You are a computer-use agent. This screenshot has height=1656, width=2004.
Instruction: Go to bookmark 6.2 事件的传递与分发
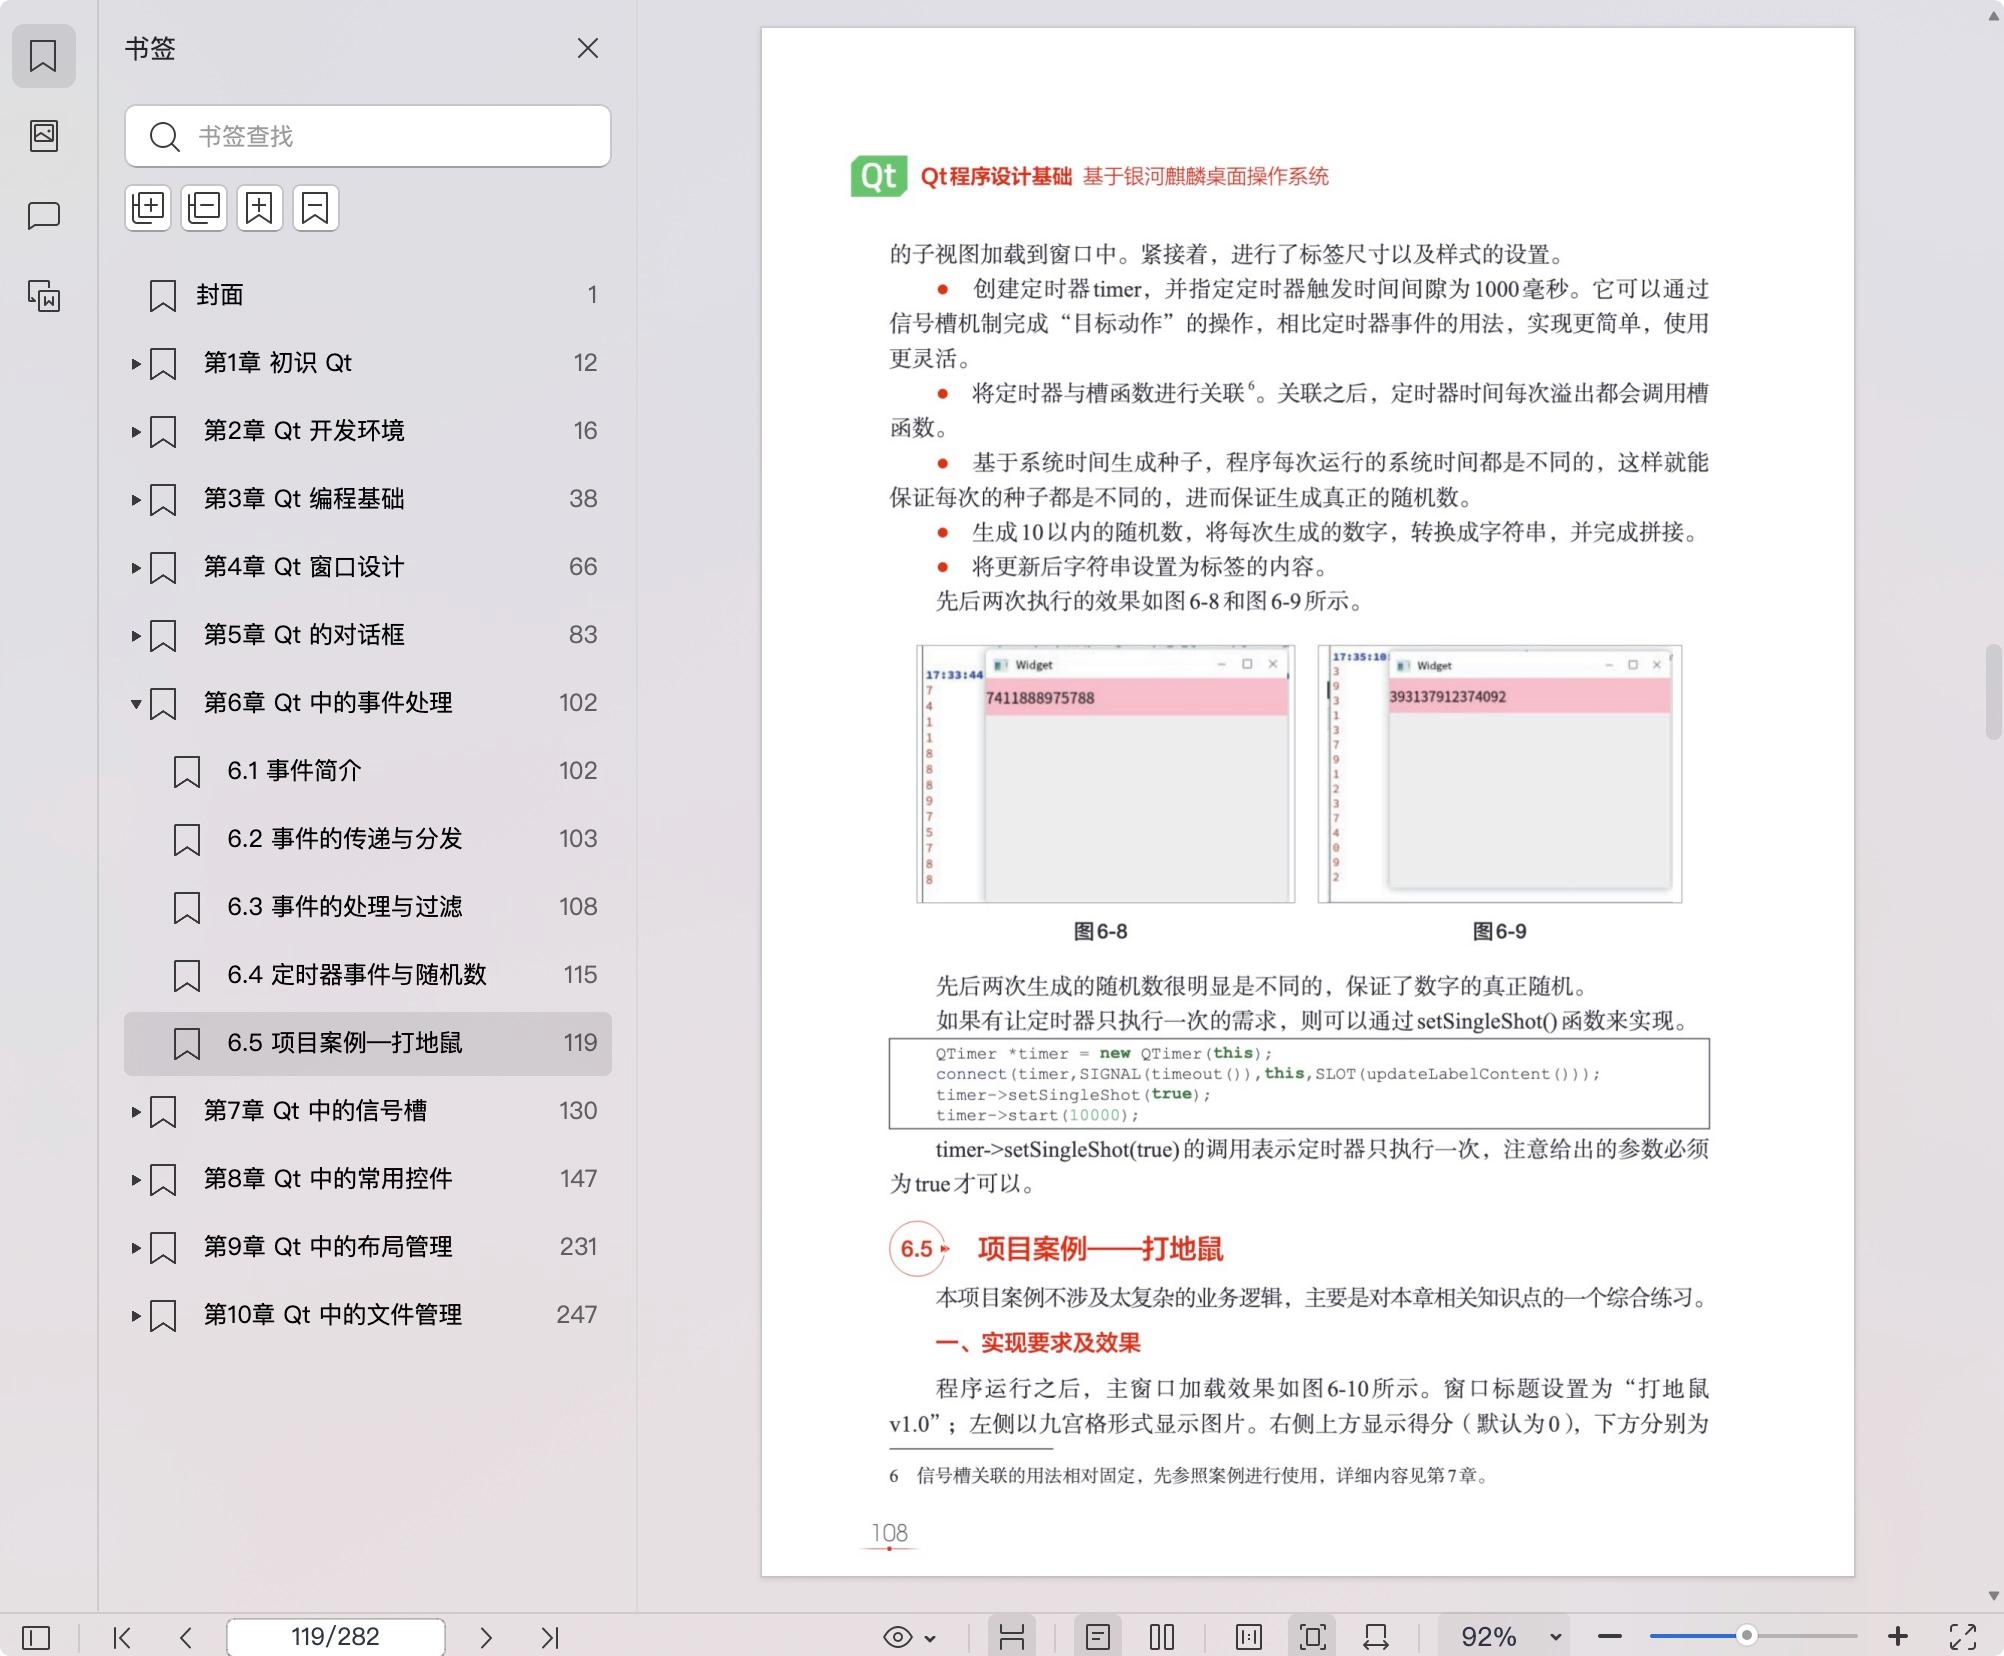[368, 839]
